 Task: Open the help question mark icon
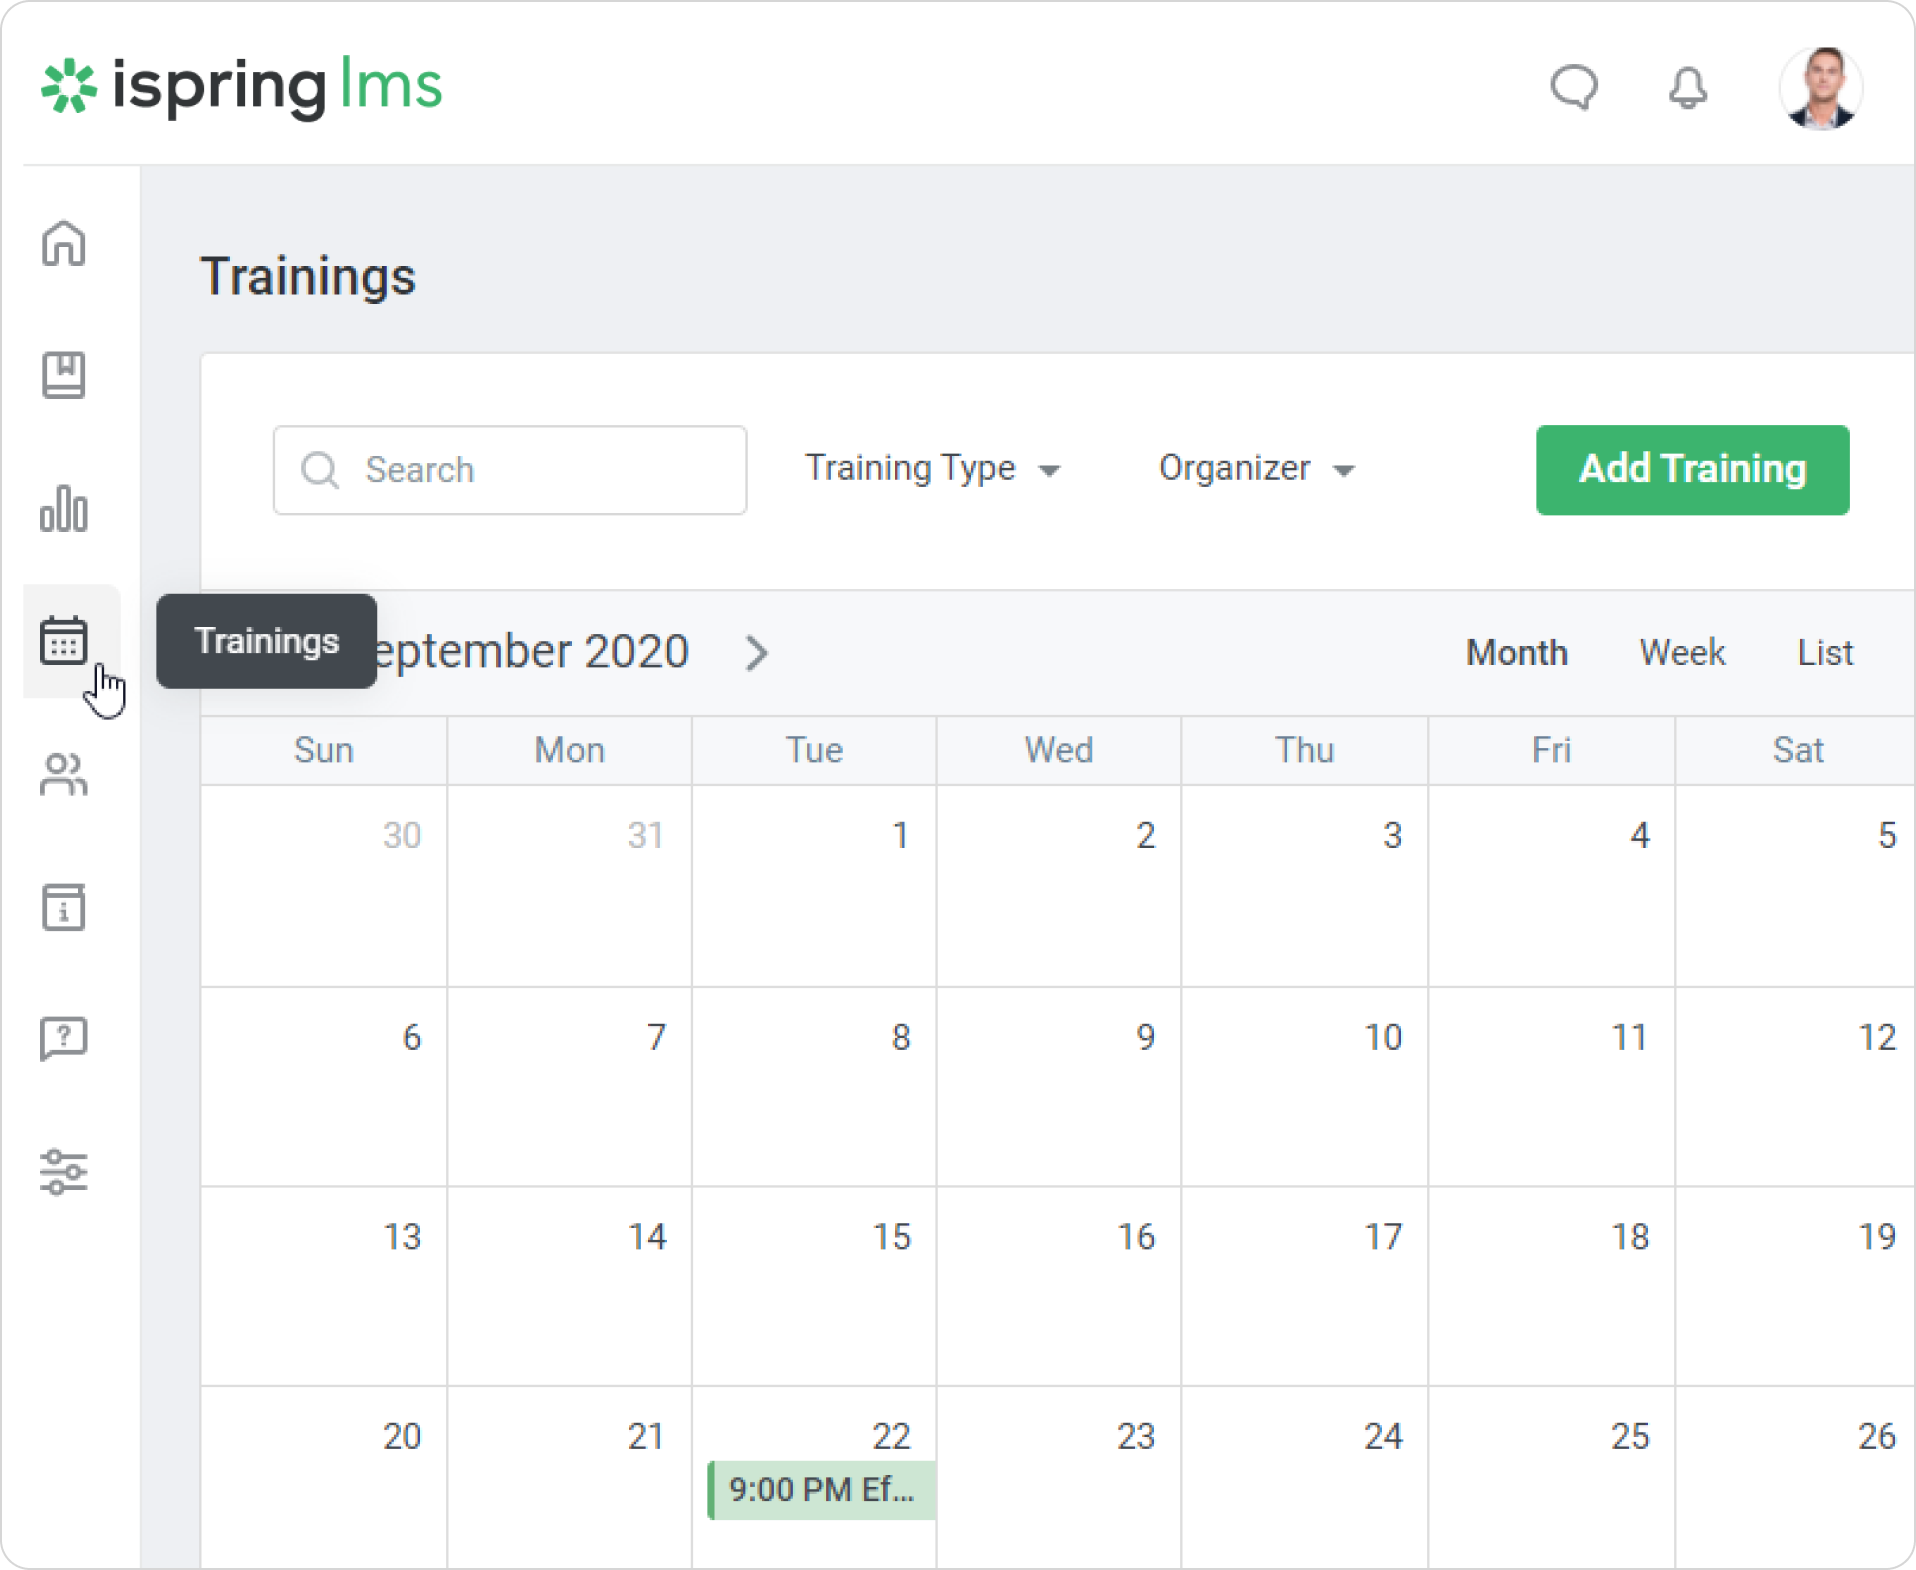(x=64, y=1039)
